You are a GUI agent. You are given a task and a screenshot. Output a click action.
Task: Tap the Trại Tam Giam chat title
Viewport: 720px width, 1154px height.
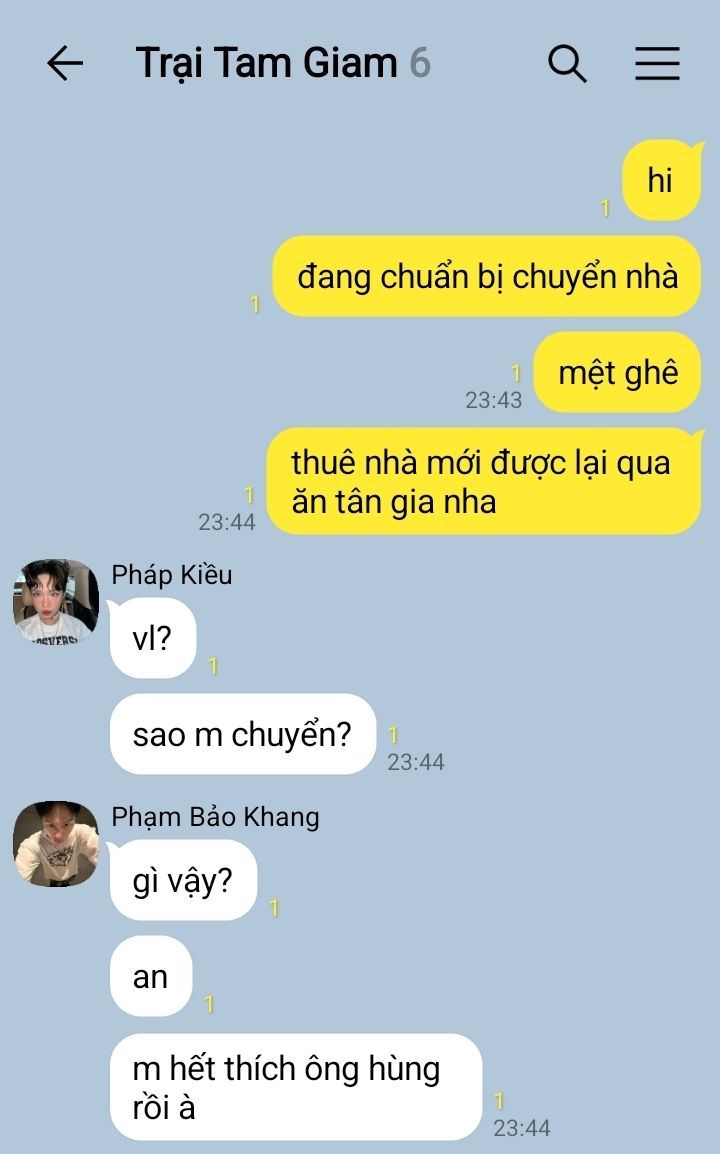pyautogui.click(x=267, y=63)
